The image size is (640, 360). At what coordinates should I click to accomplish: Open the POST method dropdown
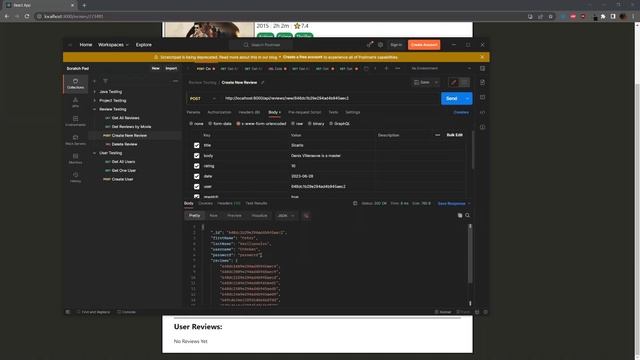[203, 98]
